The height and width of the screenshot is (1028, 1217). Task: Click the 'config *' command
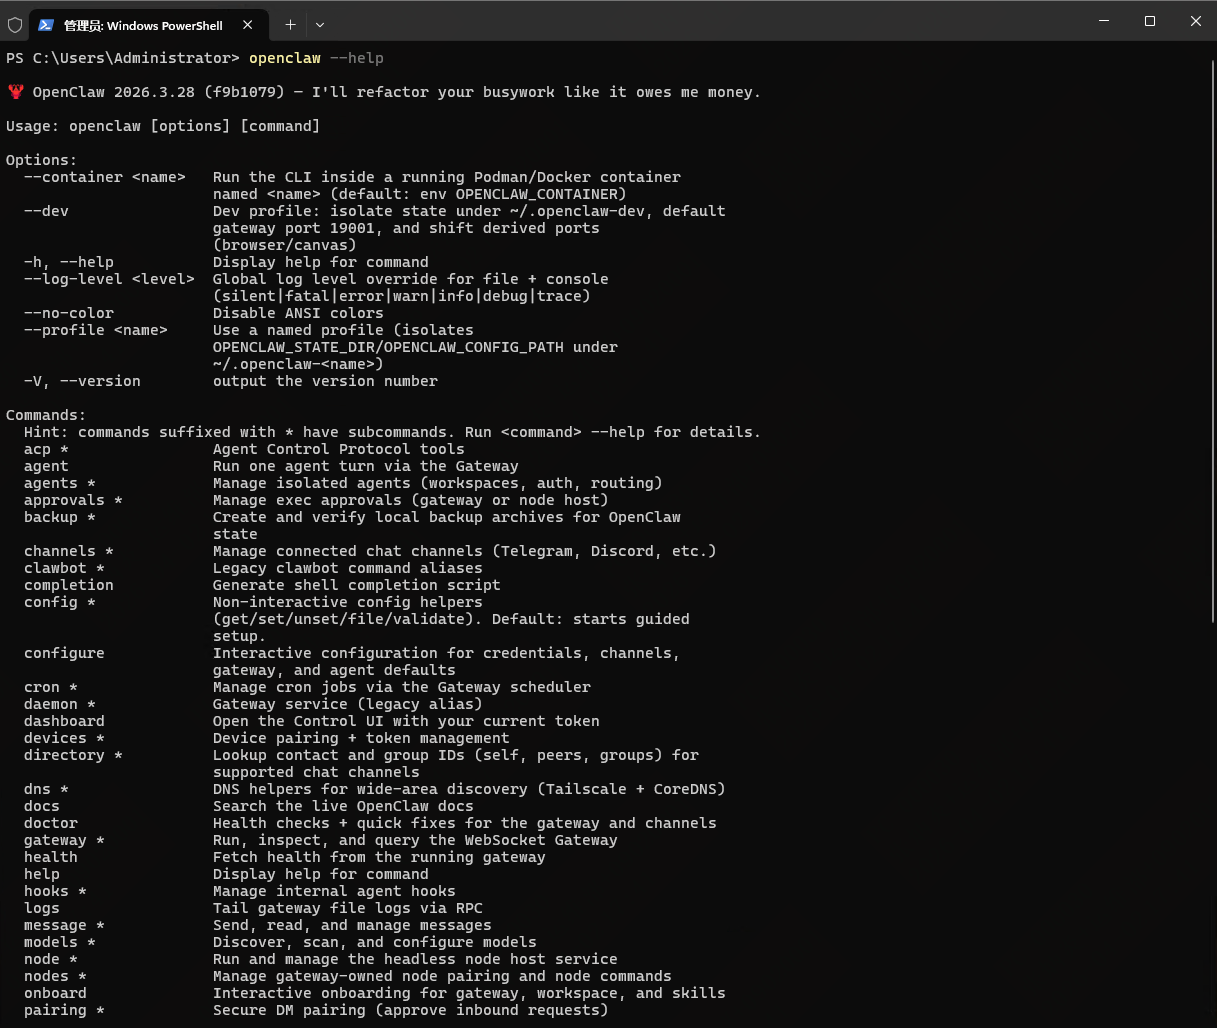(x=60, y=602)
